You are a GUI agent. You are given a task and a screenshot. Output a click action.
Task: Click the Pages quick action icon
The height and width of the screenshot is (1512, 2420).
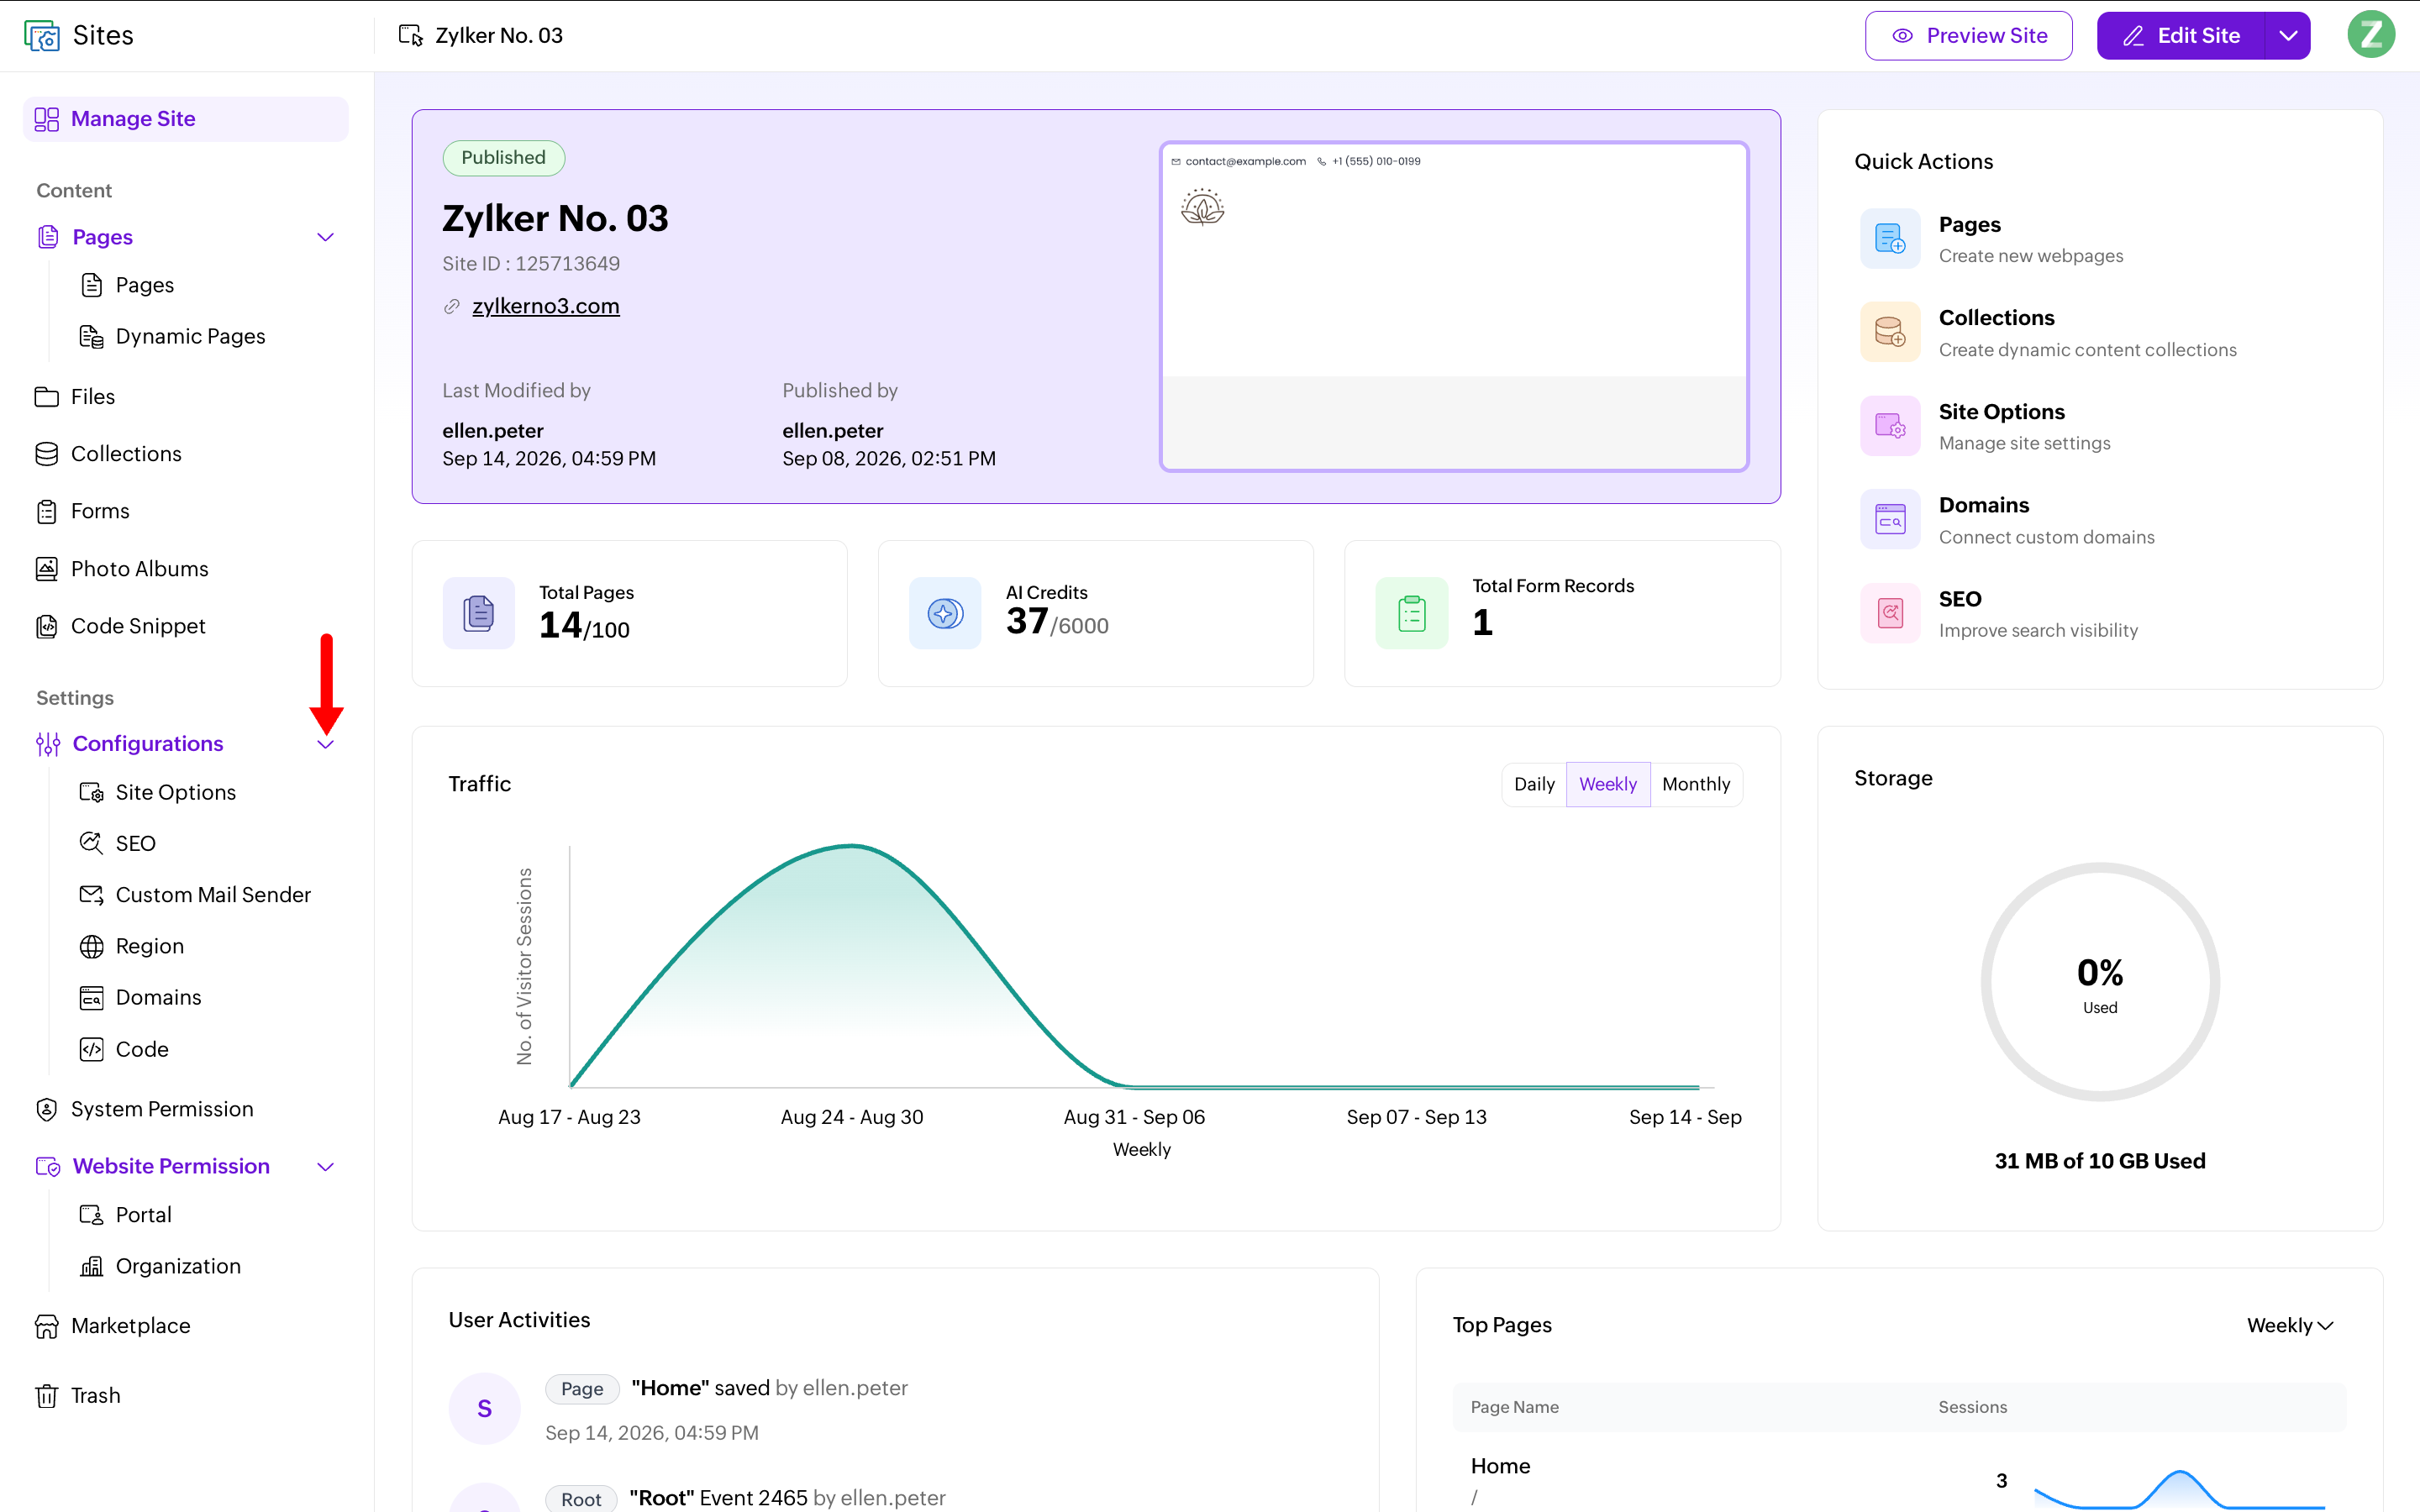pos(1890,238)
